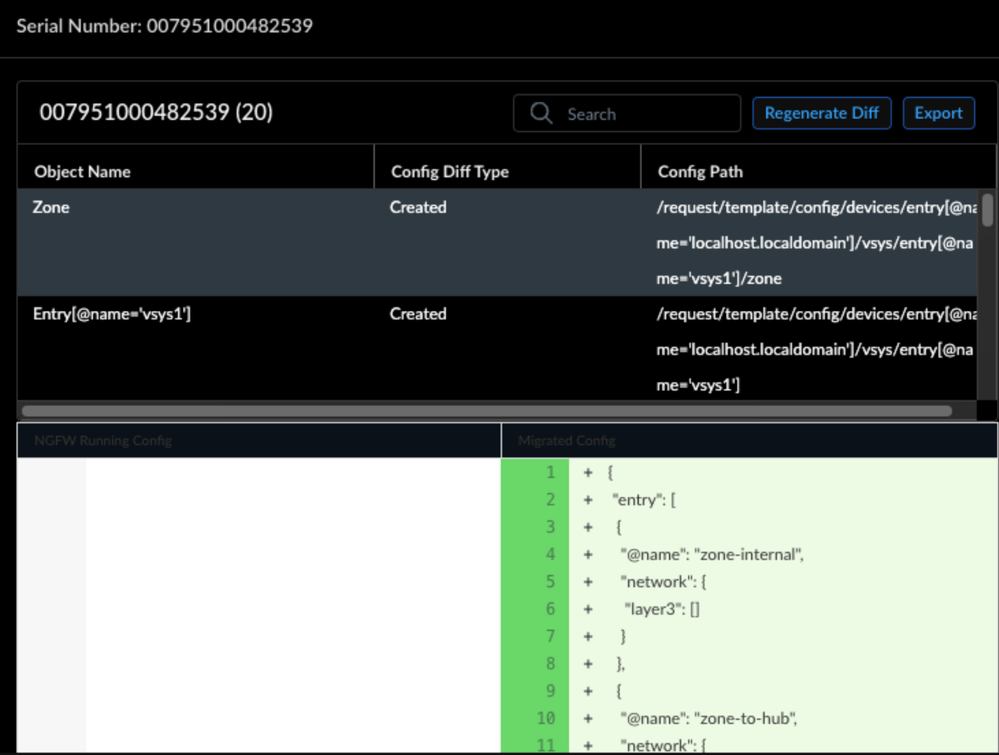This screenshot has width=999, height=755.
Task: Click the Zone row's config path ending in /zone
Action: click(816, 243)
